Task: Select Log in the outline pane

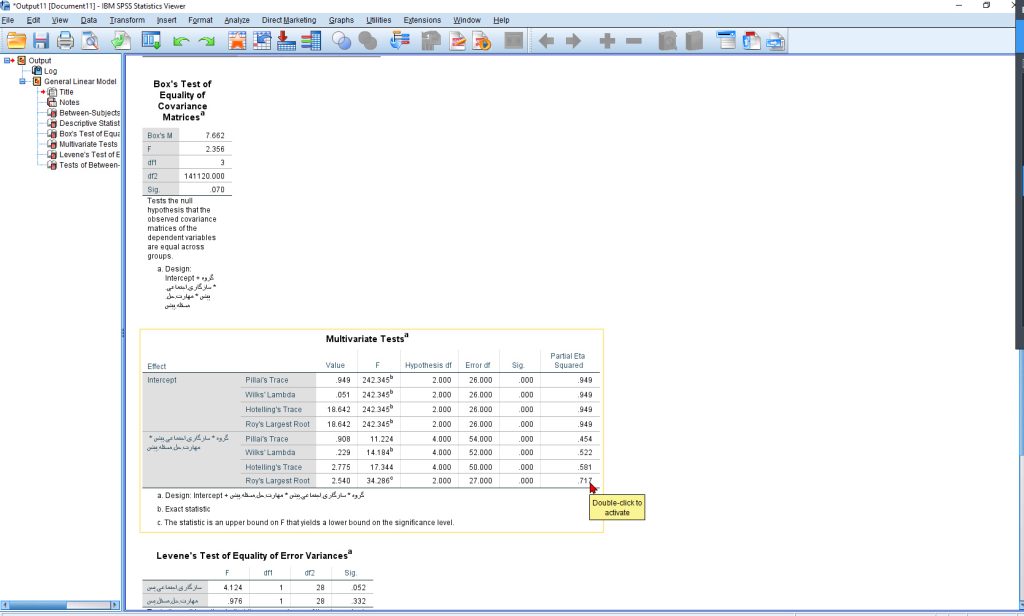Action: [x=50, y=71]
